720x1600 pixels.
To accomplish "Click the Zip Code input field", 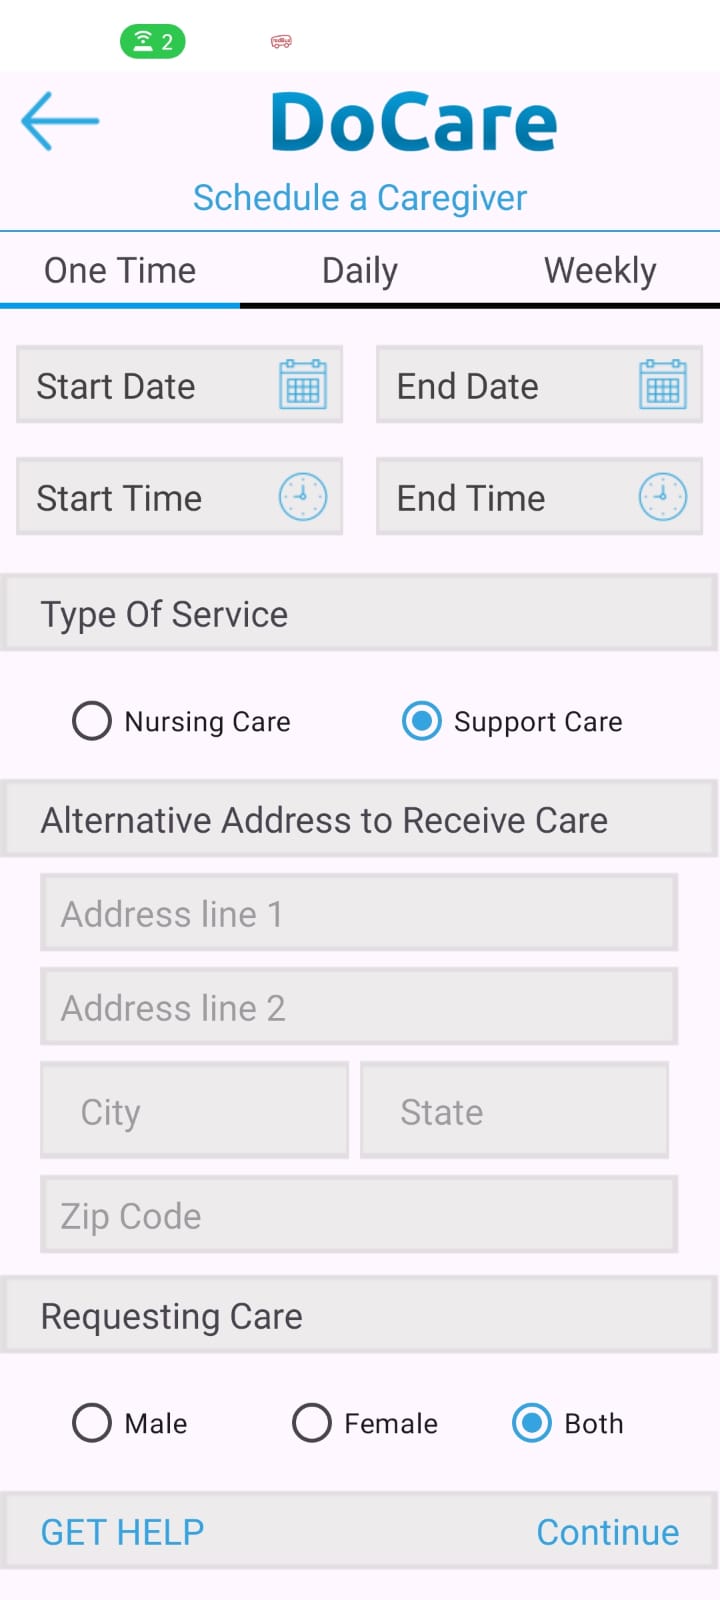I will pos(359,1215).
